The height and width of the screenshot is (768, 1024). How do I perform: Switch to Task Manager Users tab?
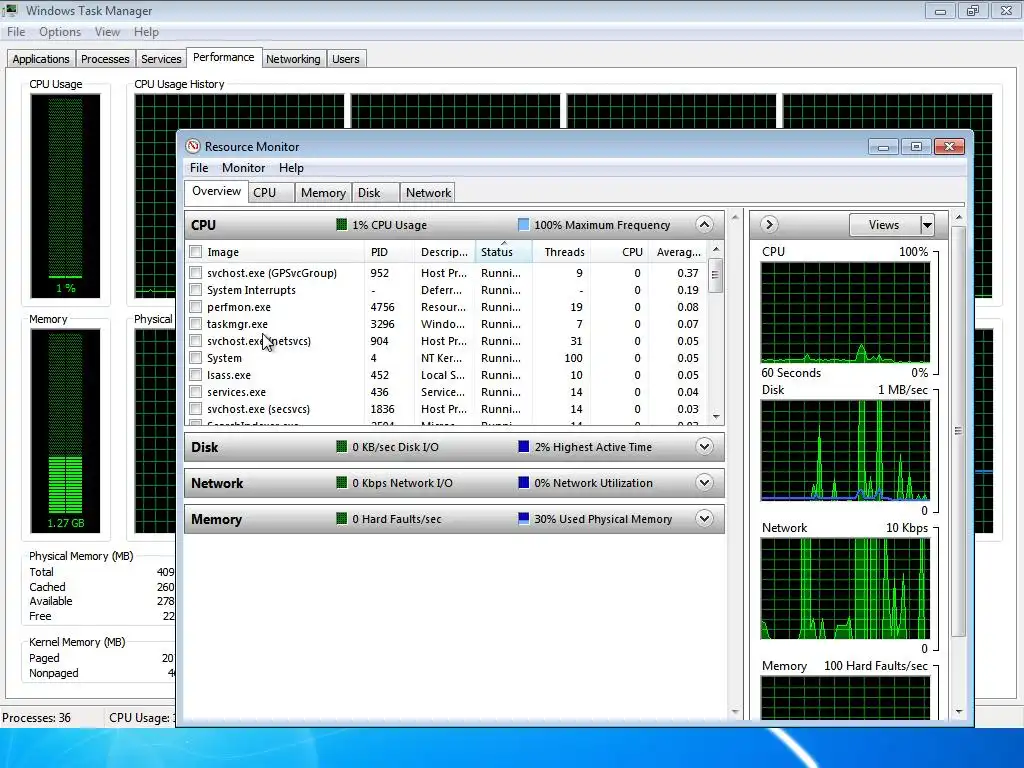click(x=345, y=59)
